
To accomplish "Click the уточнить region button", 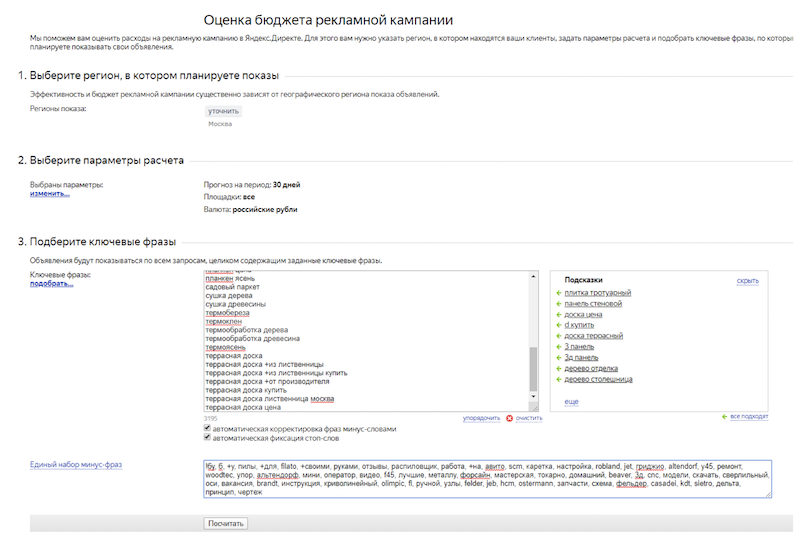I will click(x=223, y=111).
